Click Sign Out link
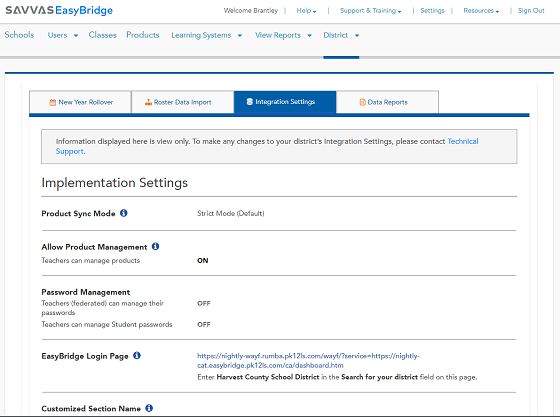 [x=531, y=11]
